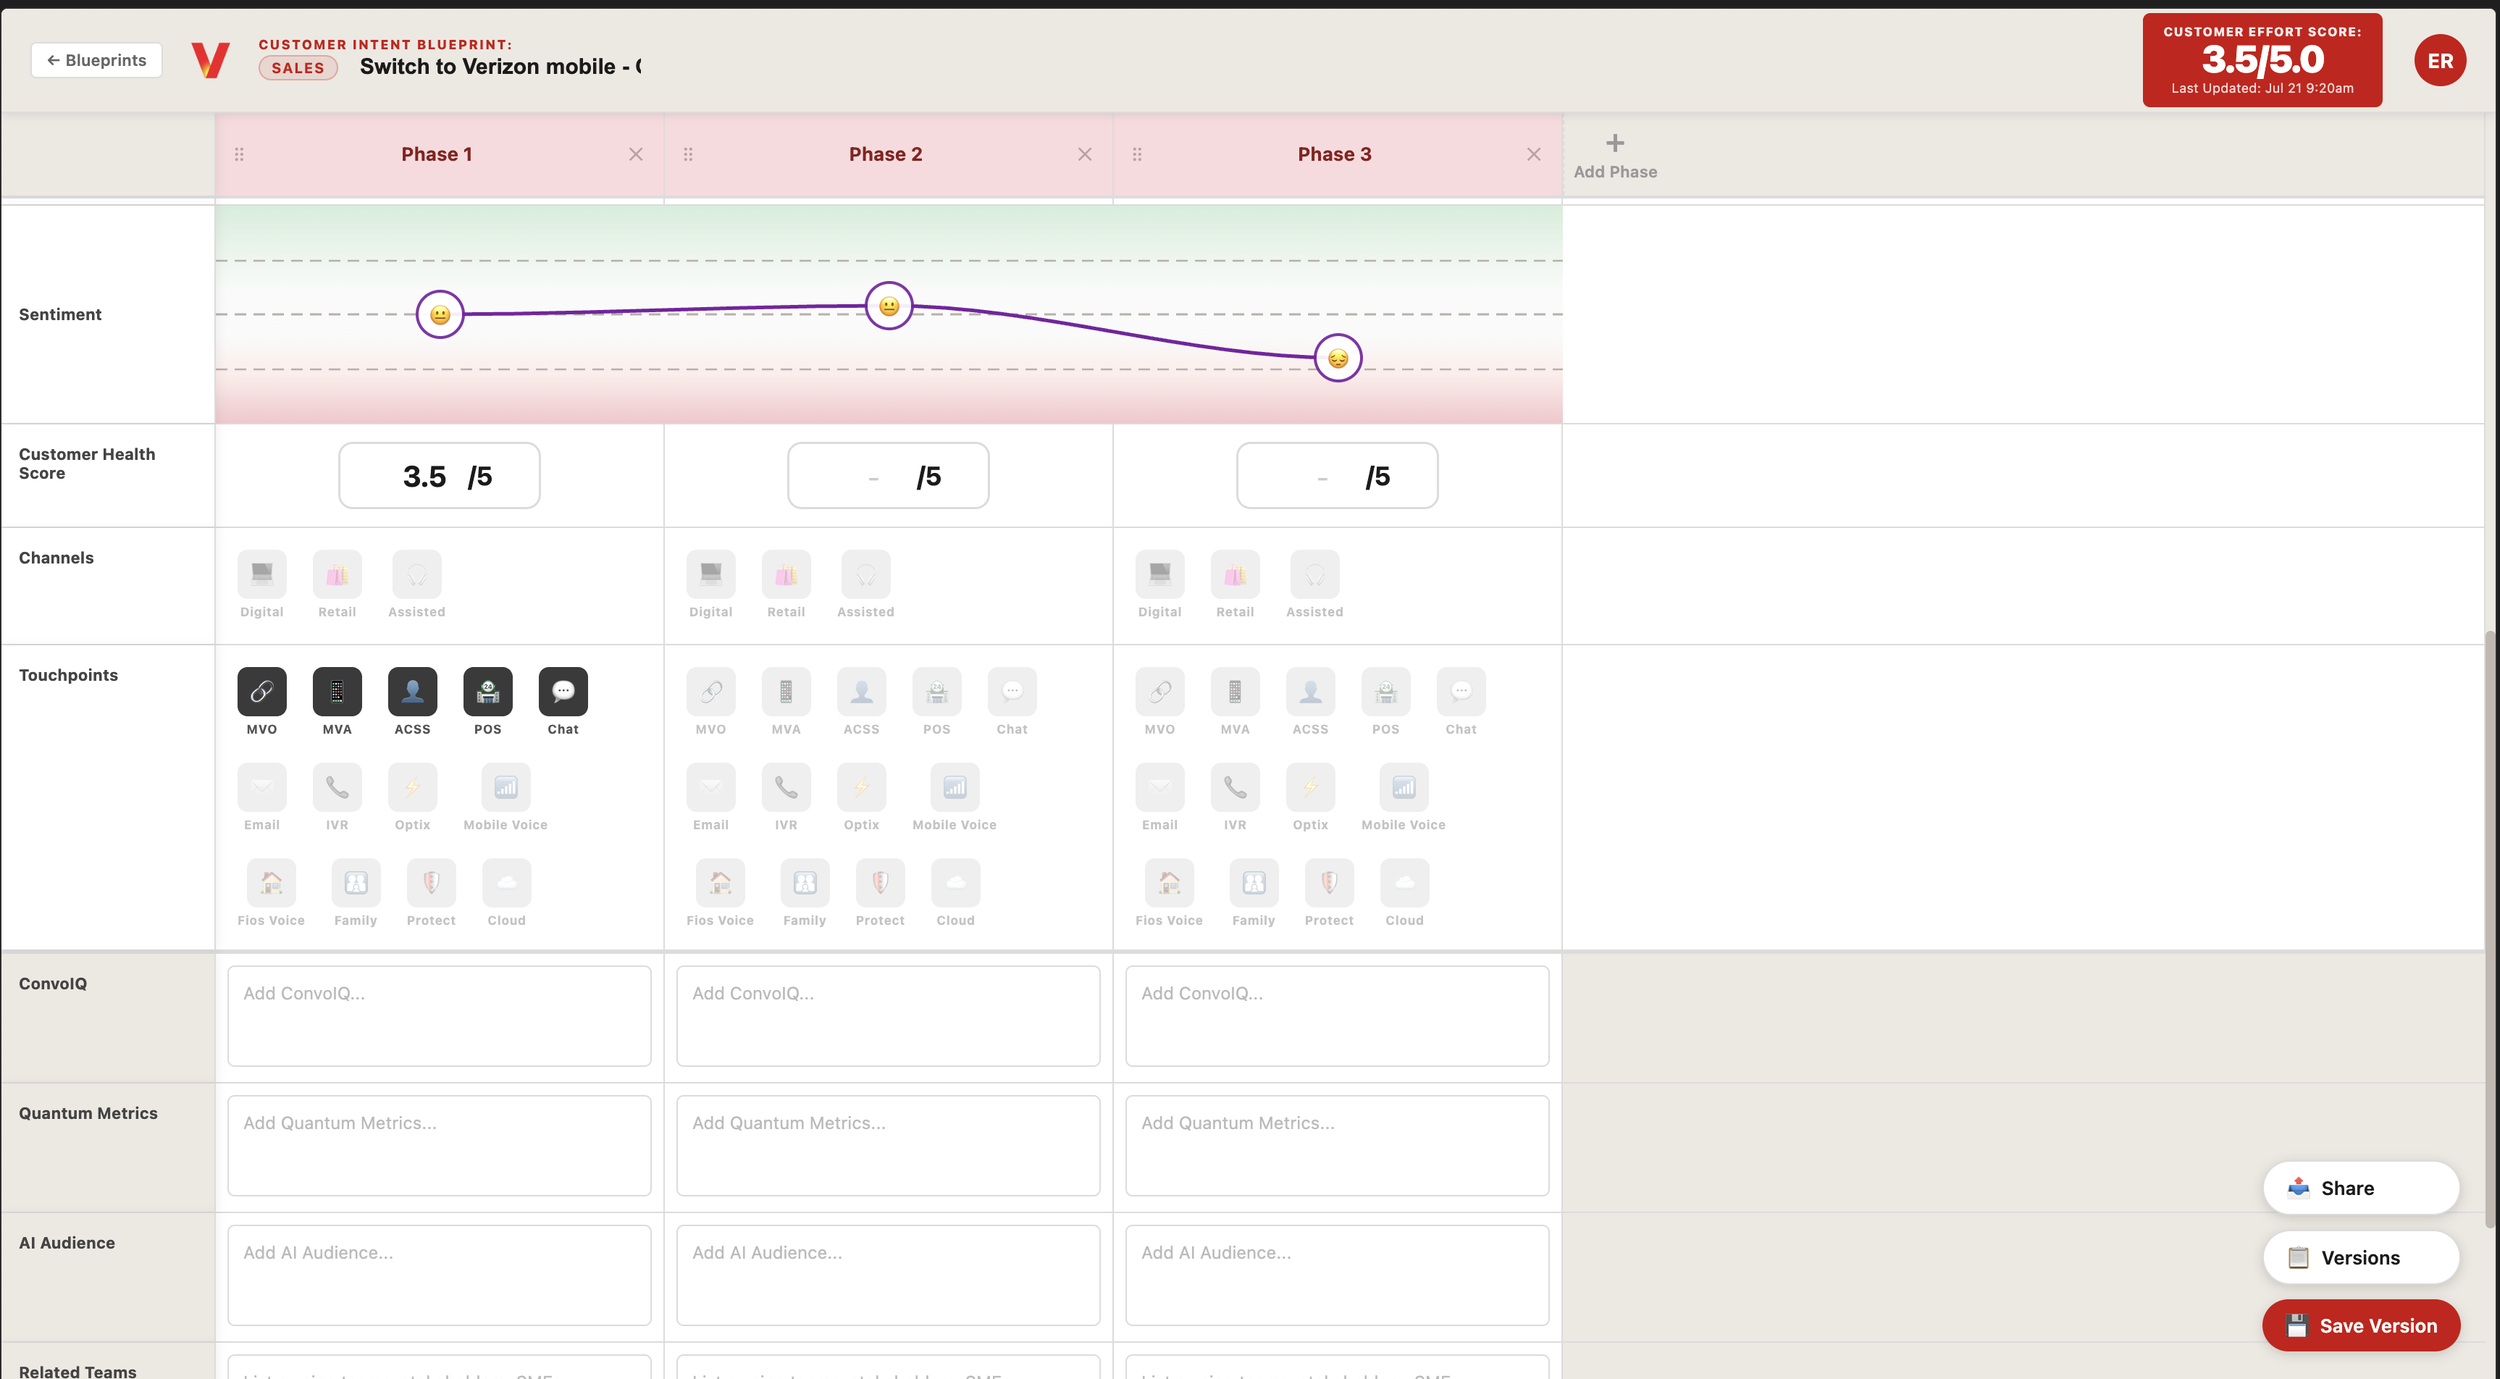
Task: Click the Phase 2 sentiment marker
Action: pos(889,306)
